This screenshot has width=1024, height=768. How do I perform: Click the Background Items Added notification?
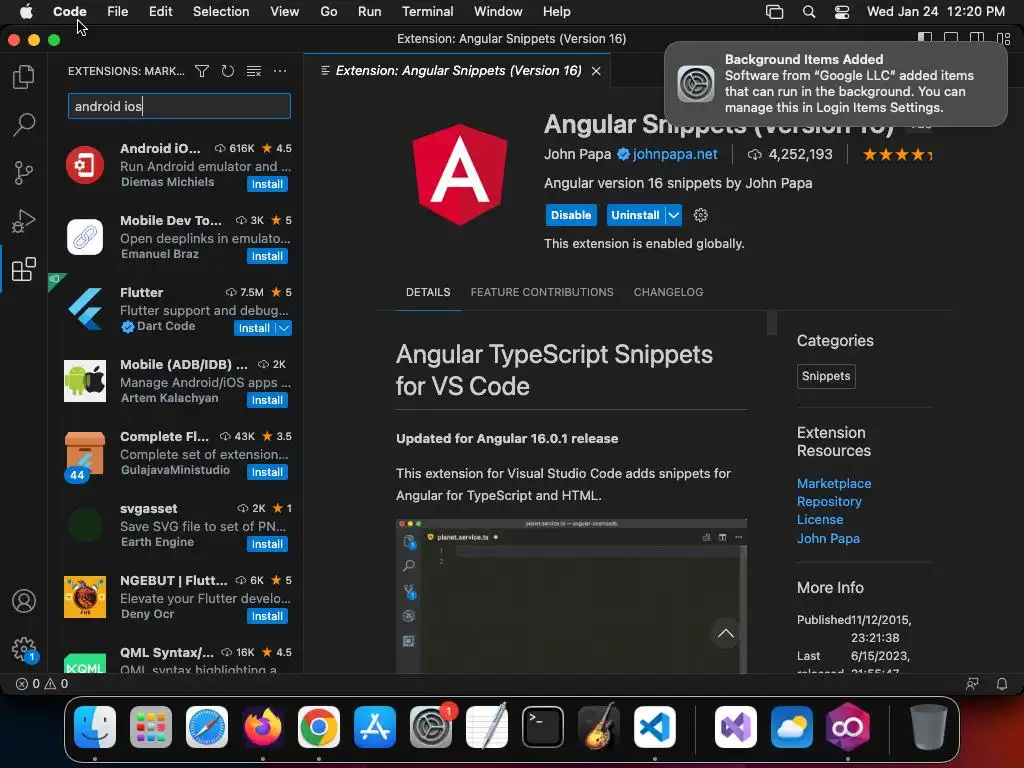[x=836, y=84]
